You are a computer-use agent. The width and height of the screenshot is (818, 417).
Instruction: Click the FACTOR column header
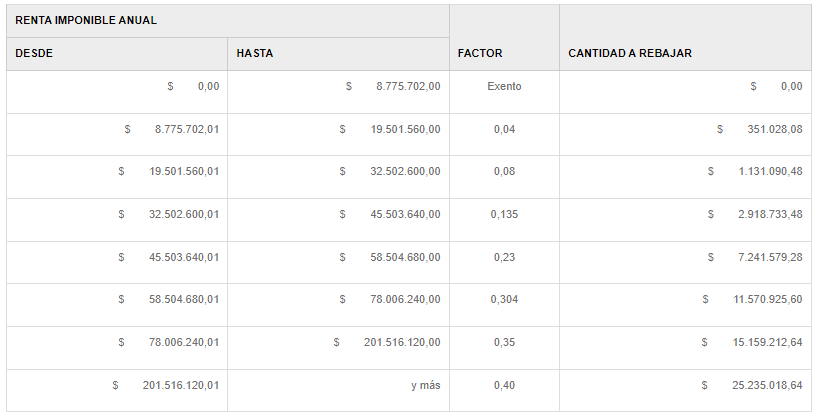click(x=504, y=38)
